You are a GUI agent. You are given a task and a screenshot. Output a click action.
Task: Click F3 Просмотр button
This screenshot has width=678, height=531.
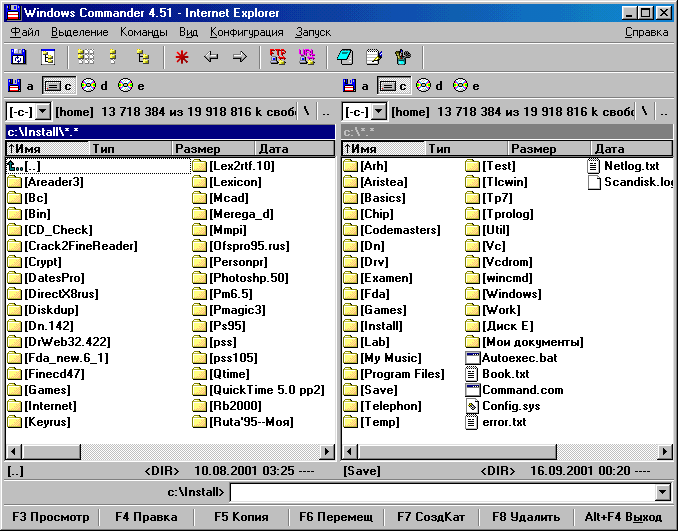pyautogui.click(x=51, y=517)
